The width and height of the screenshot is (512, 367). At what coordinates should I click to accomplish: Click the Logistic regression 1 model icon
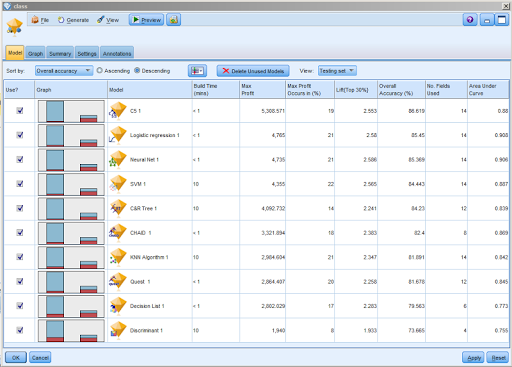(118, 135)
